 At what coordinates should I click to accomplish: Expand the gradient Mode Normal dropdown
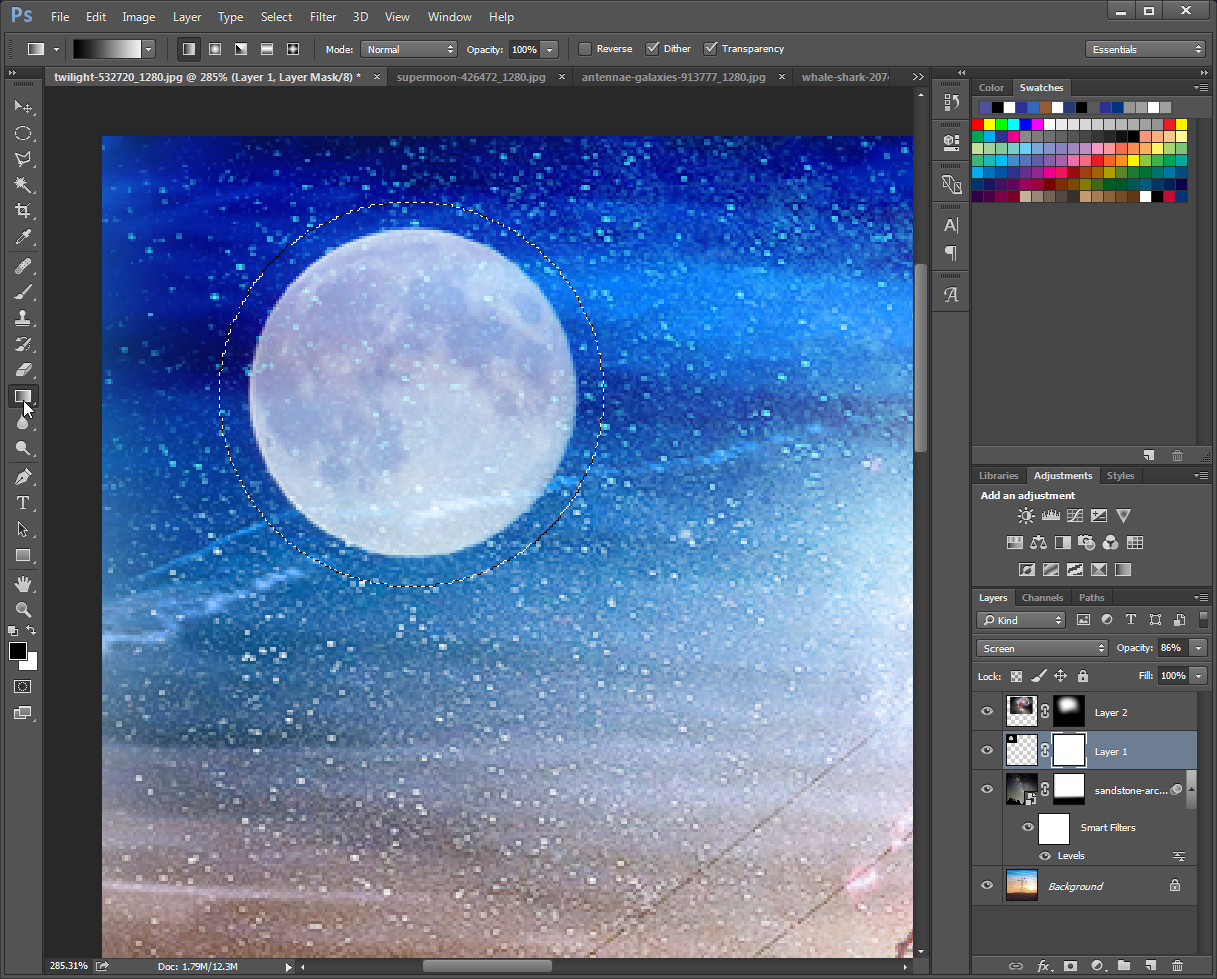coord(408,49)
